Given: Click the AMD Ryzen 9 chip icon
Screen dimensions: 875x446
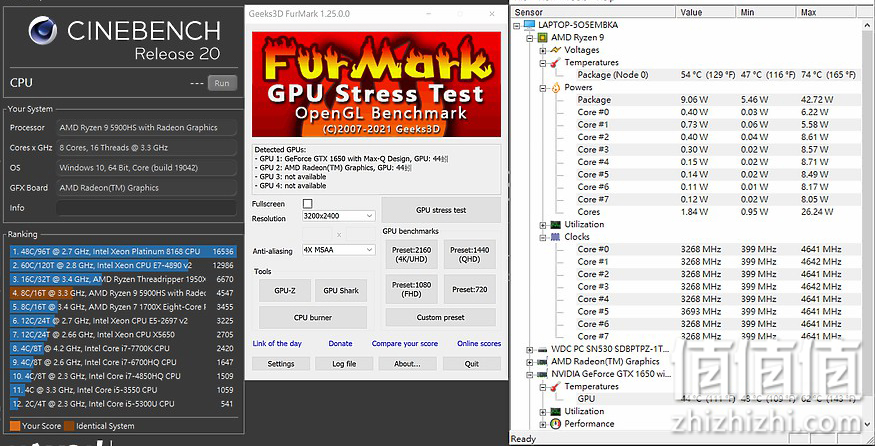Looking at the screenshot, I should pos(542,37).
